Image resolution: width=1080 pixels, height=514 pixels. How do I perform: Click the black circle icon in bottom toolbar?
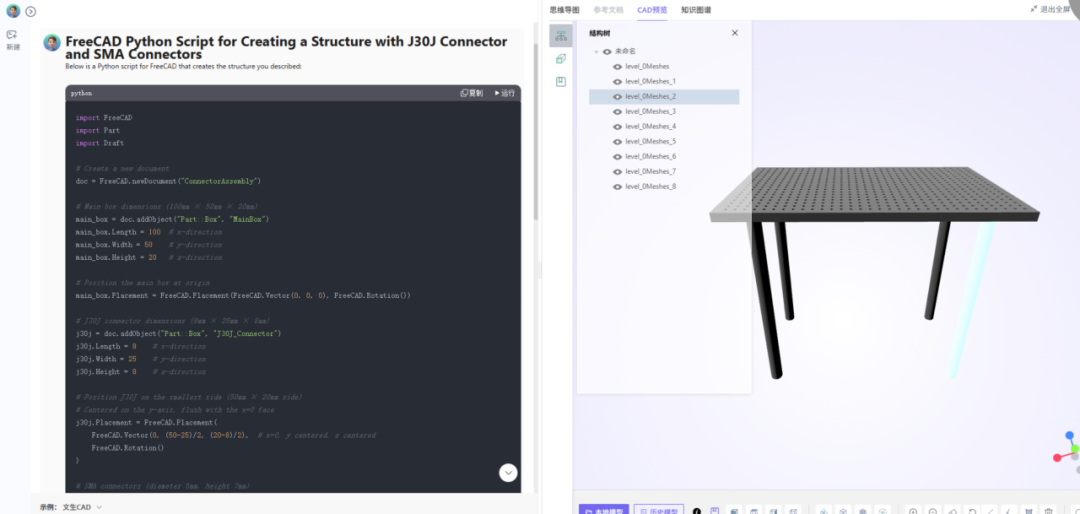(696, 511)
